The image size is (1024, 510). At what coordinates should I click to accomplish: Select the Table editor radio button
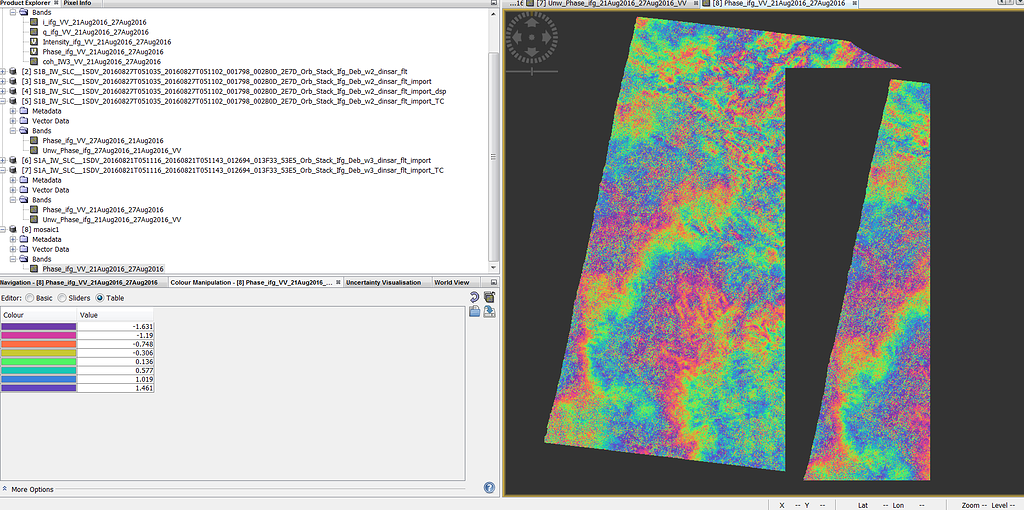pyautogui.click(x=100, y=298)
